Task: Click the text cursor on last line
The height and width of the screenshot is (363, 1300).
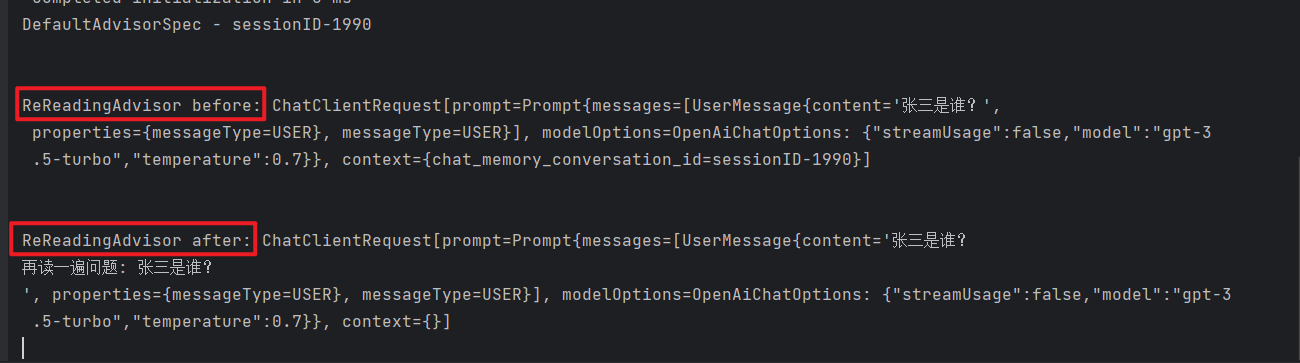Action: click(x=22, y=348)
